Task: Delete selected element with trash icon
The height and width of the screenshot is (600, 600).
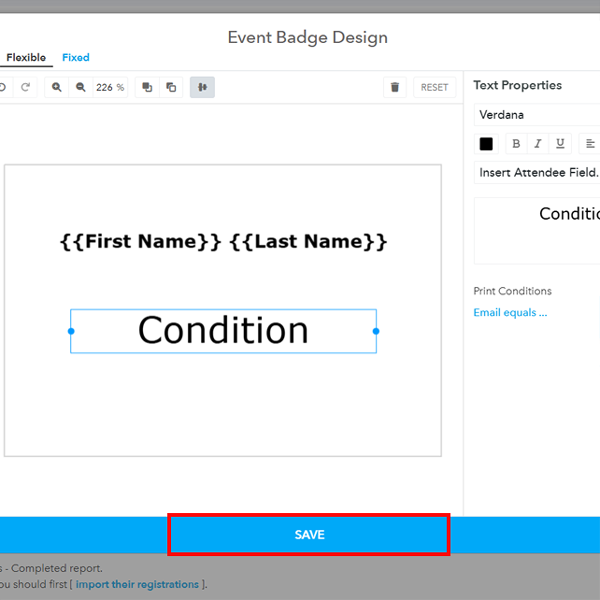Action: click(x=395, y=87)
